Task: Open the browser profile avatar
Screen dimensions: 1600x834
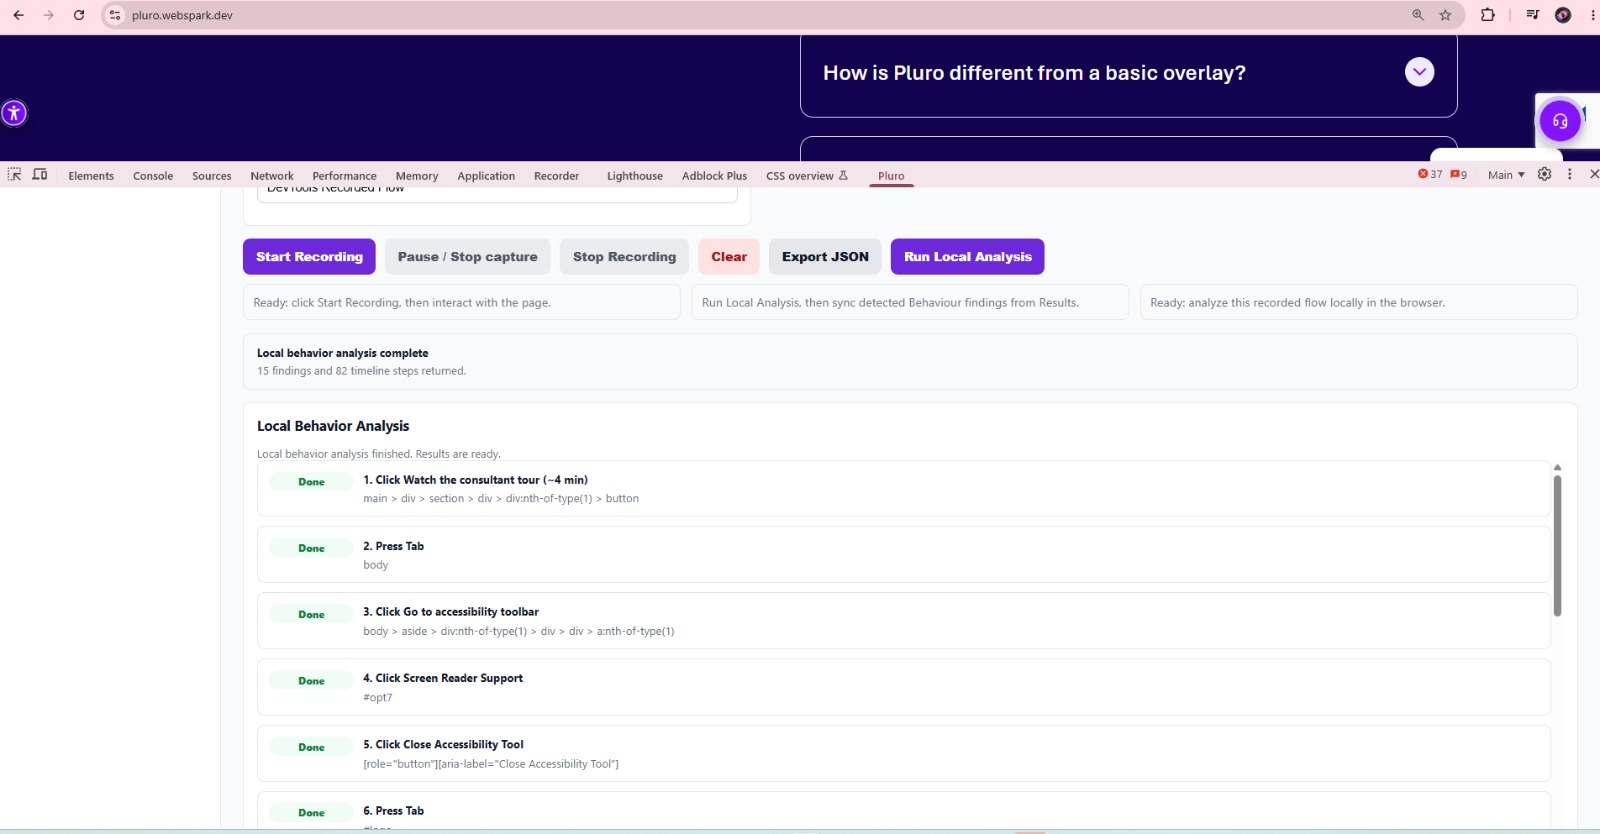Action: click(1563, 15)
